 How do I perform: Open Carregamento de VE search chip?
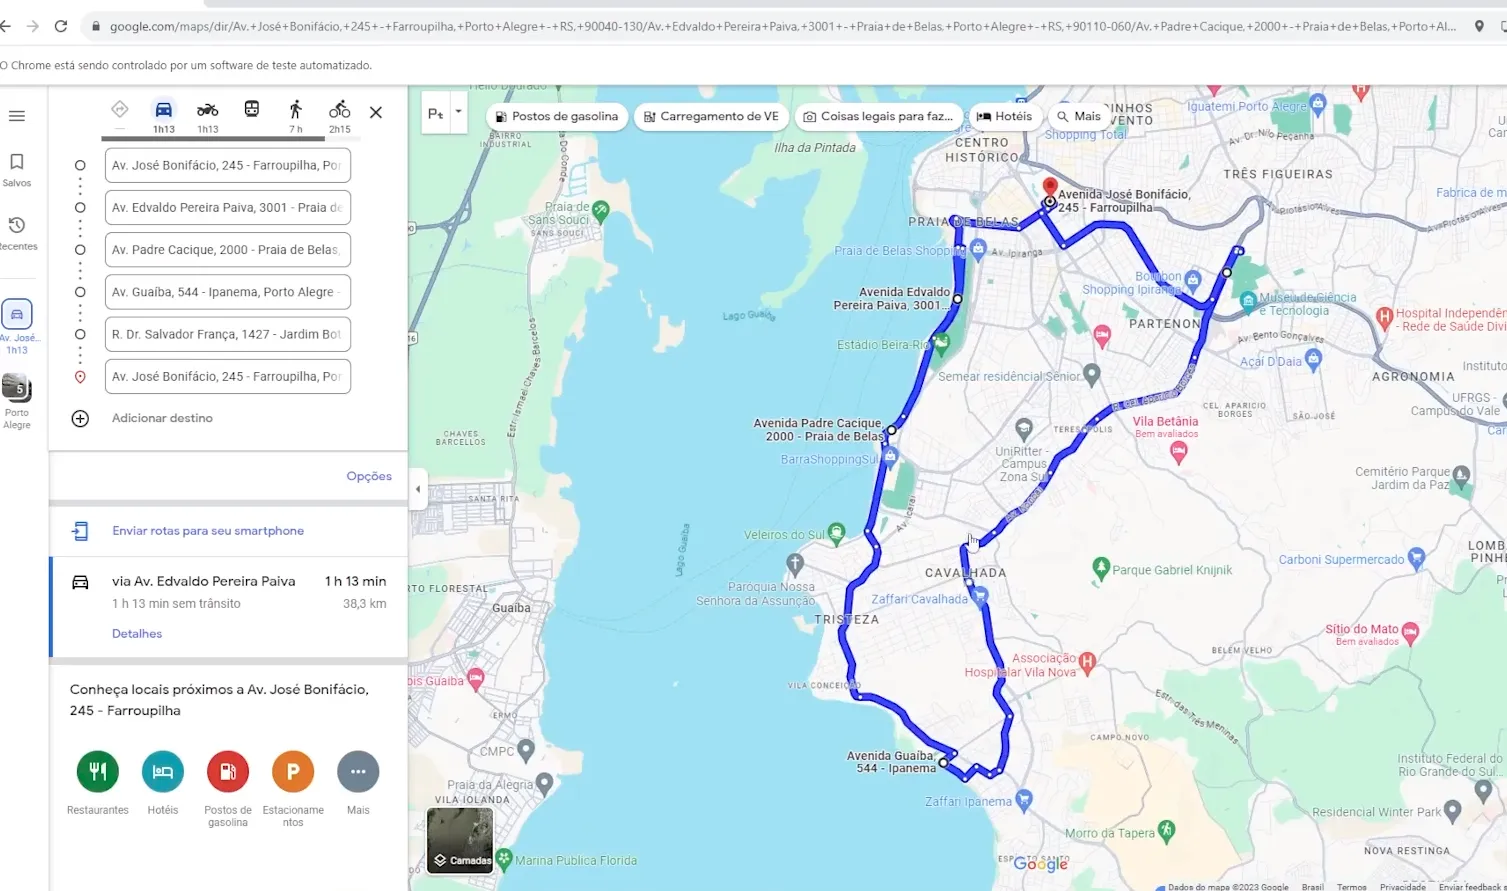click(710, 116)
